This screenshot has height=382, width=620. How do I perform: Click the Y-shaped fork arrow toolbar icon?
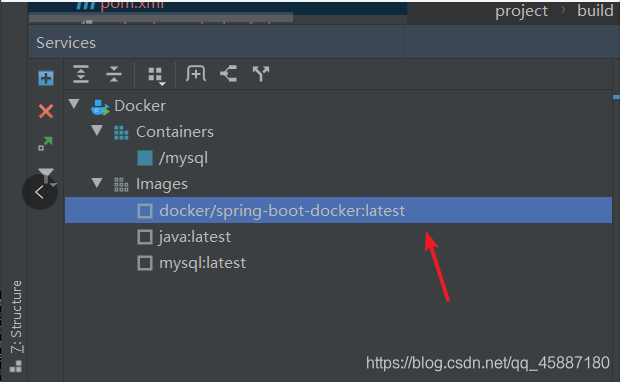coord(261,74)
